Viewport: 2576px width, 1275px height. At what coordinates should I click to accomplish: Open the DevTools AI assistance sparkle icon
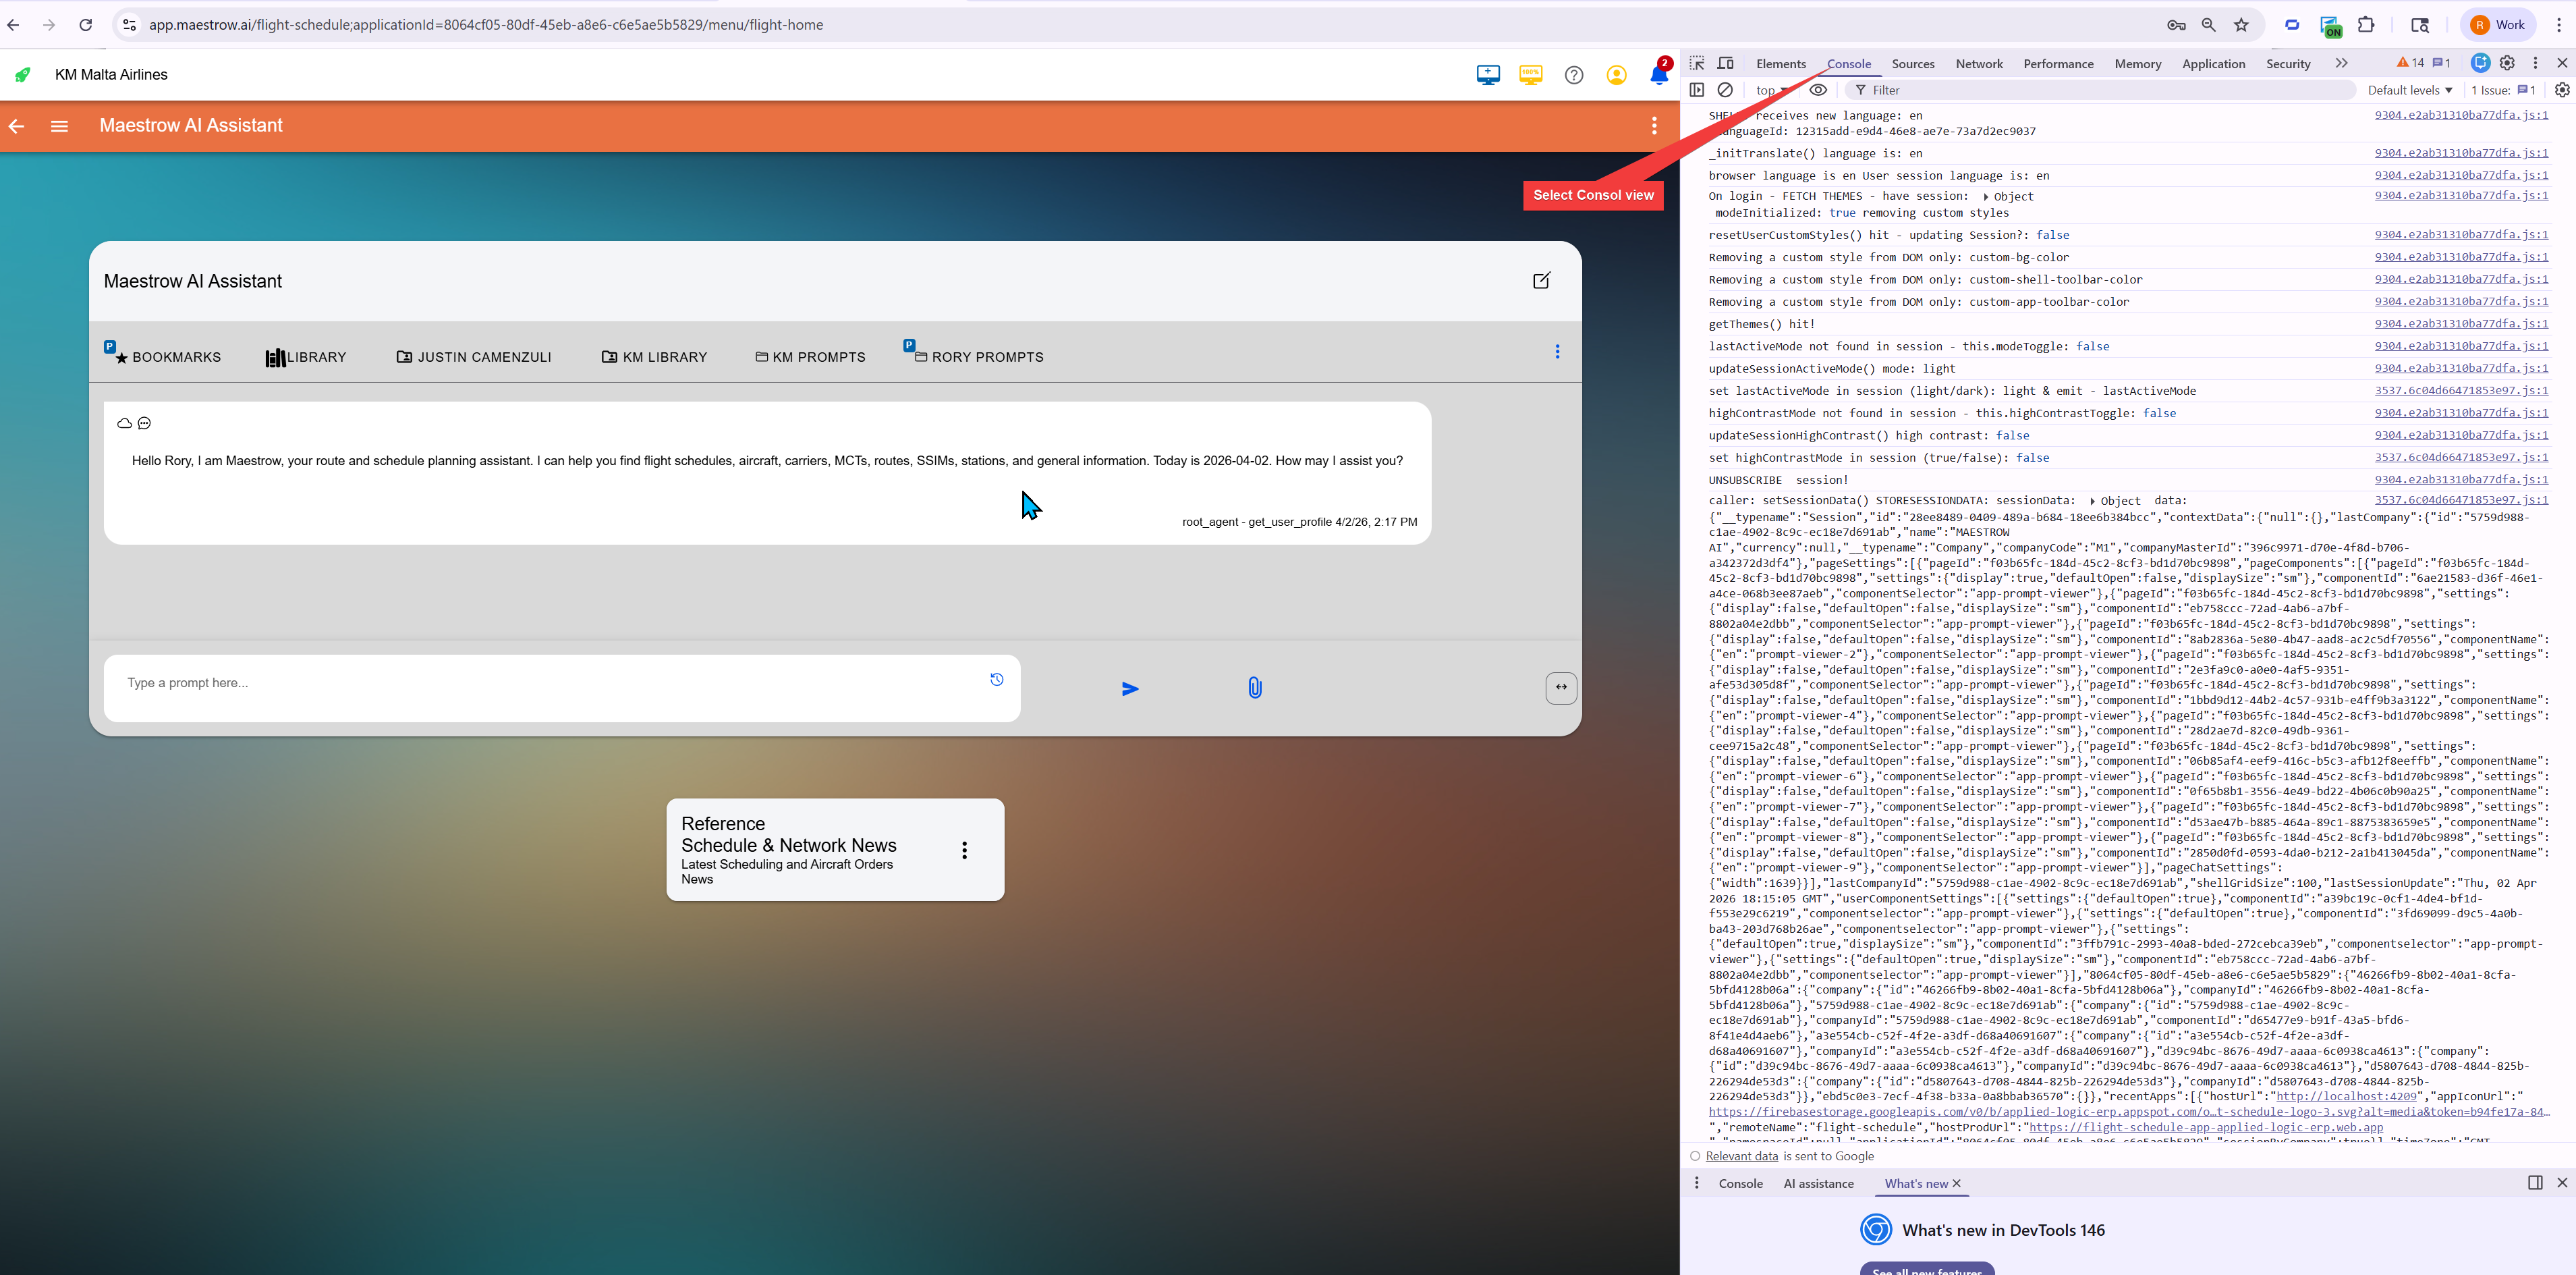[x=2480, y=63]
